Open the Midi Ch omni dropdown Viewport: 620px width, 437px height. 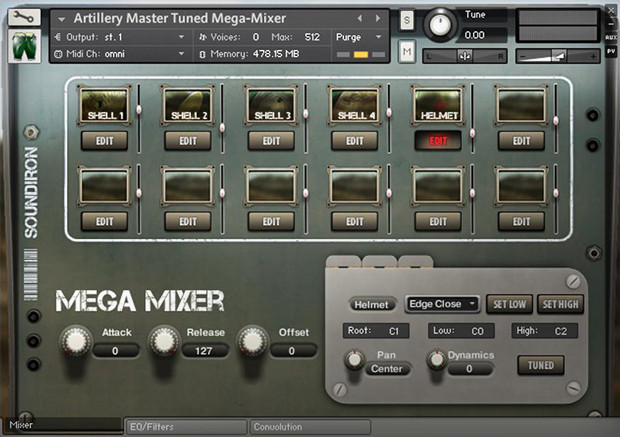pos(119,54)
